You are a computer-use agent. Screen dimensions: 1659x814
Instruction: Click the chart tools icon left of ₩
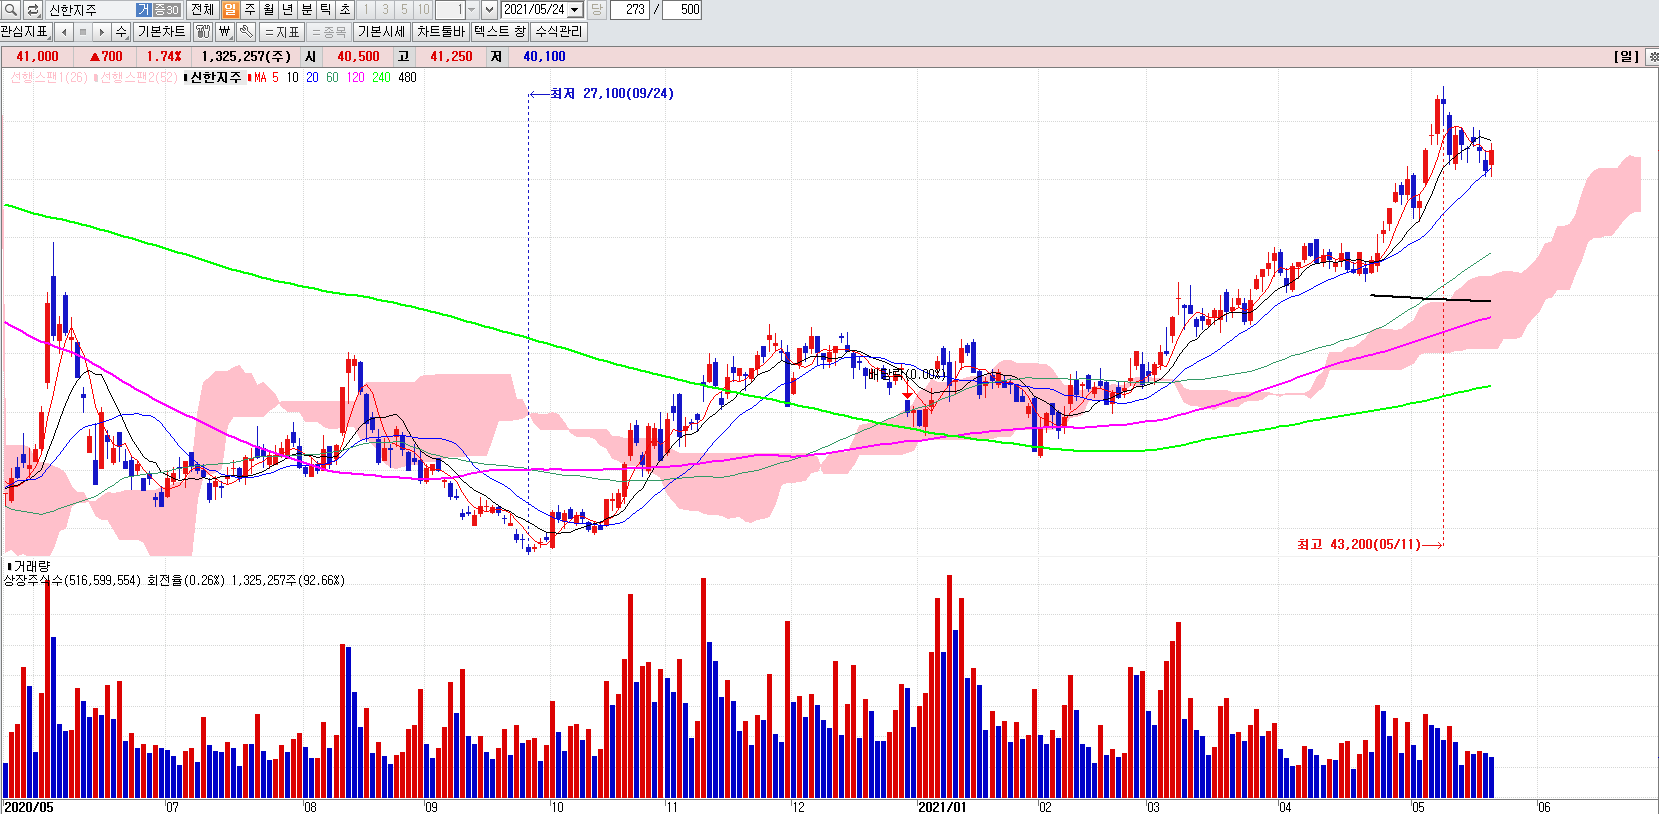point(203,31)
